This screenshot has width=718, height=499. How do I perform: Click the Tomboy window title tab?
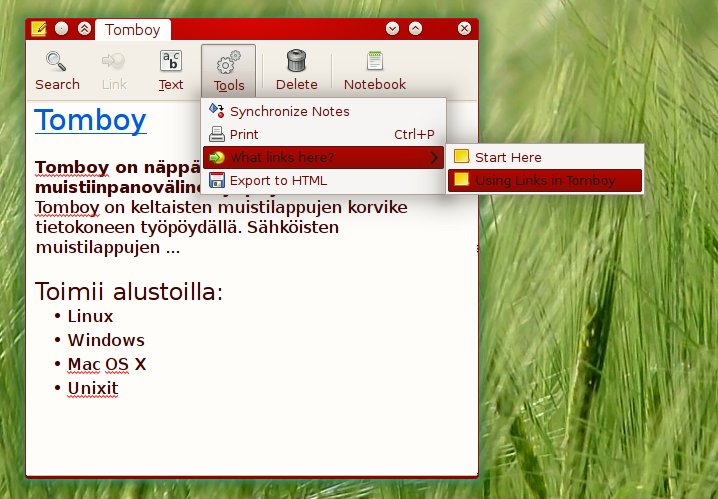pos(133,30)
